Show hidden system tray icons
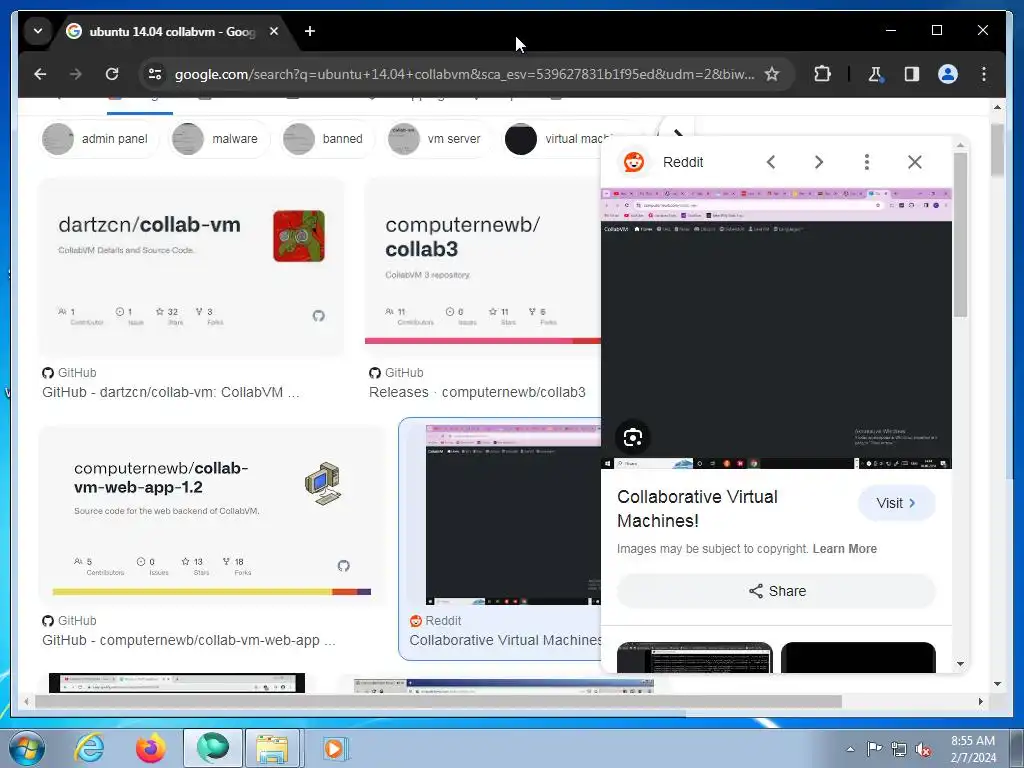Screen dimensions: 1024x768 pos(850,749)
